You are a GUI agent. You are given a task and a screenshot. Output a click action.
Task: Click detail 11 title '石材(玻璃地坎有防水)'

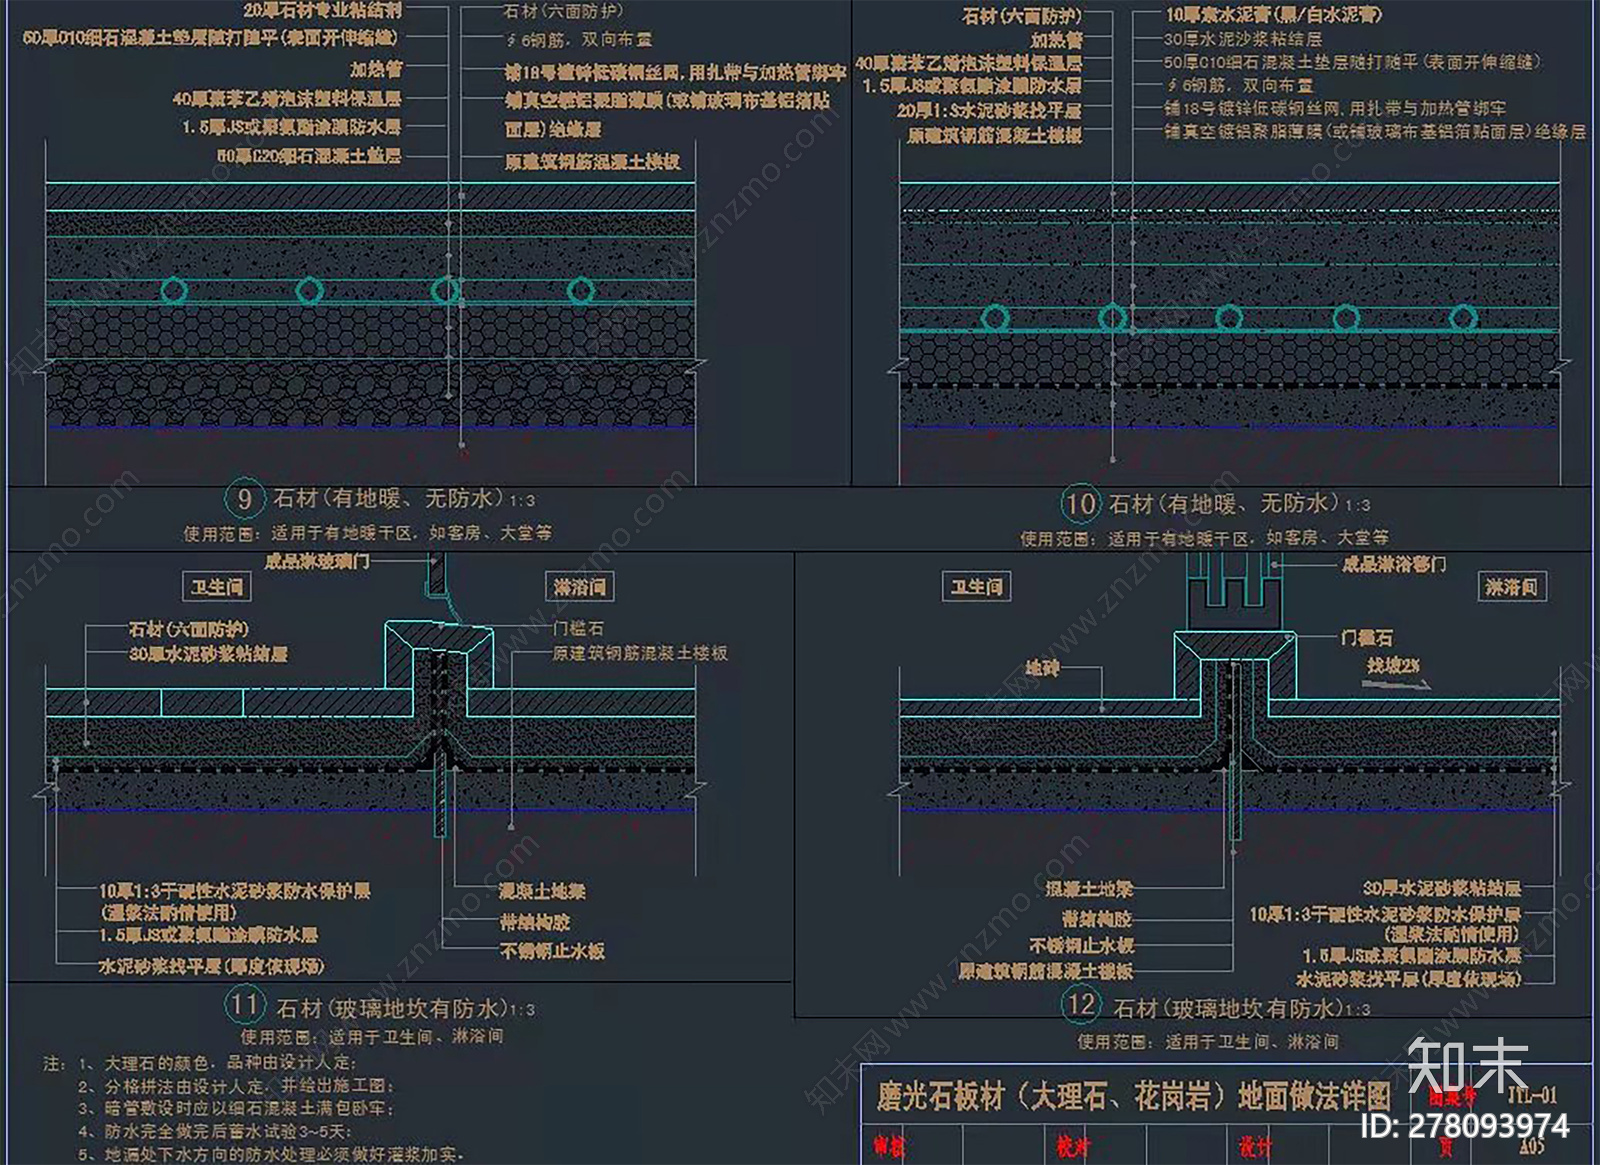pos(392,1008)
